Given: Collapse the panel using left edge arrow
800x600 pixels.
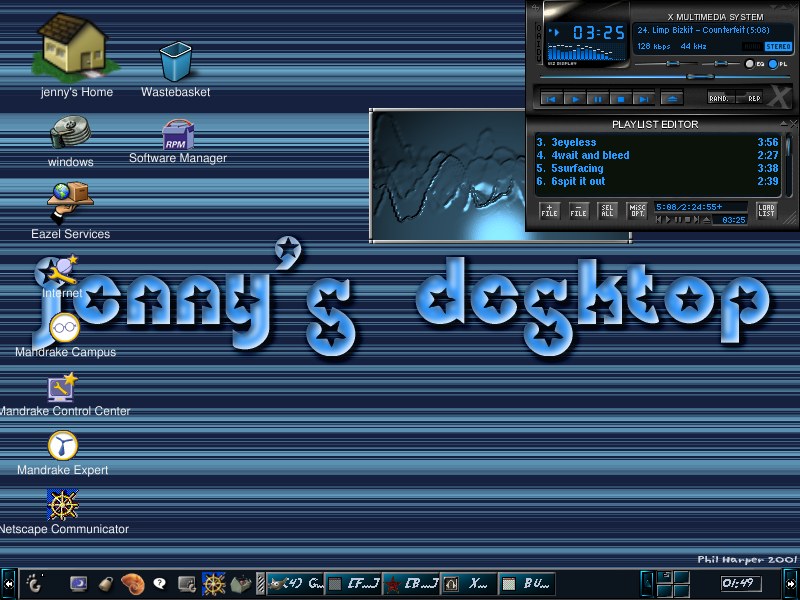Looking at the screenshot, I should [x=8, y=583].
